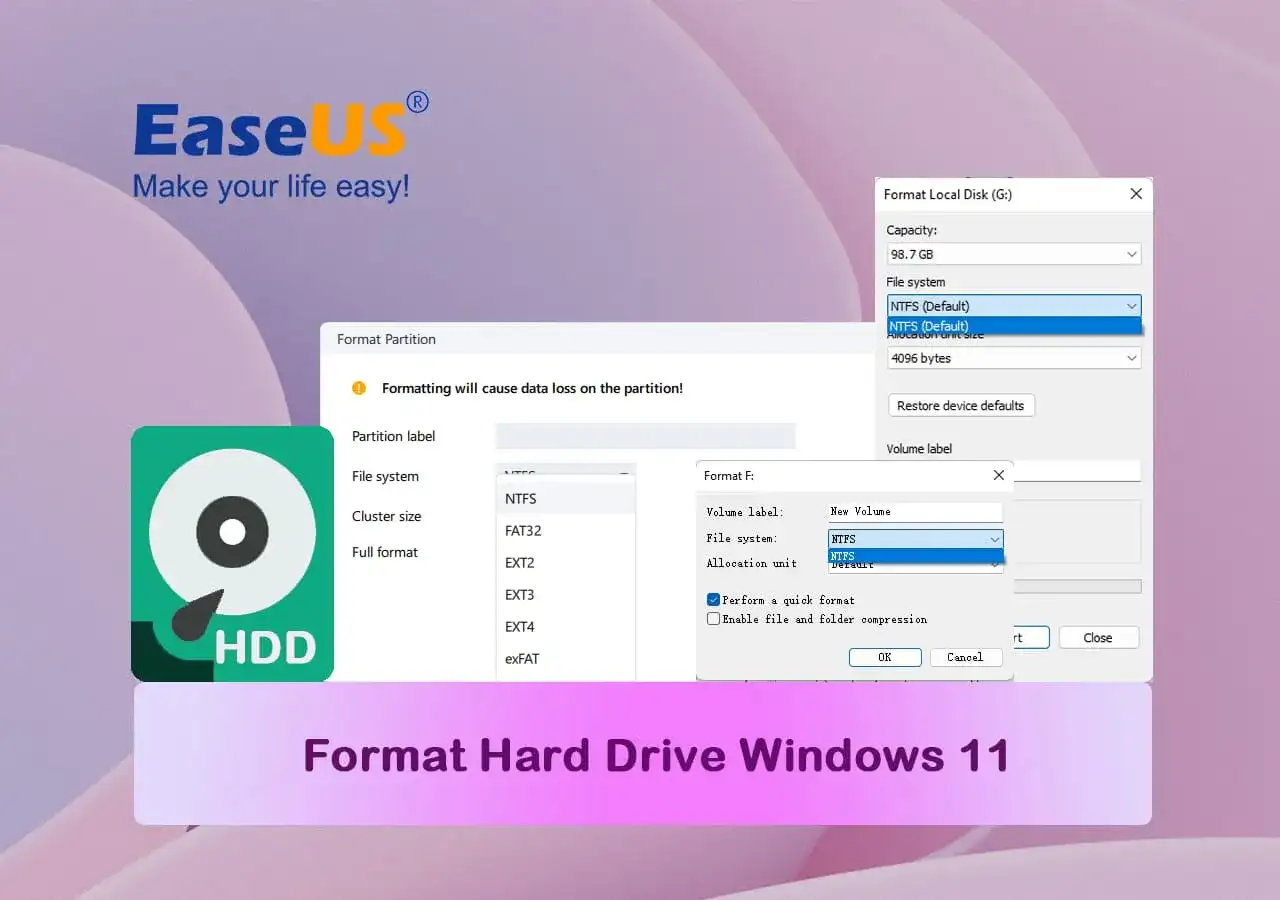The image size is (1280, 900).
Task: Select EXT3 file system option
Action: (566, 594)
